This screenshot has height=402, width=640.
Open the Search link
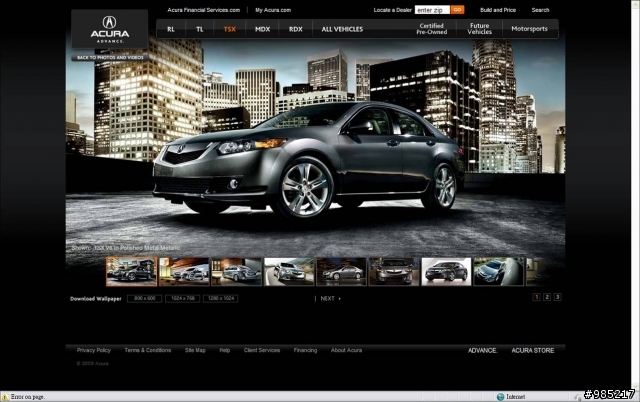point(540,10)
